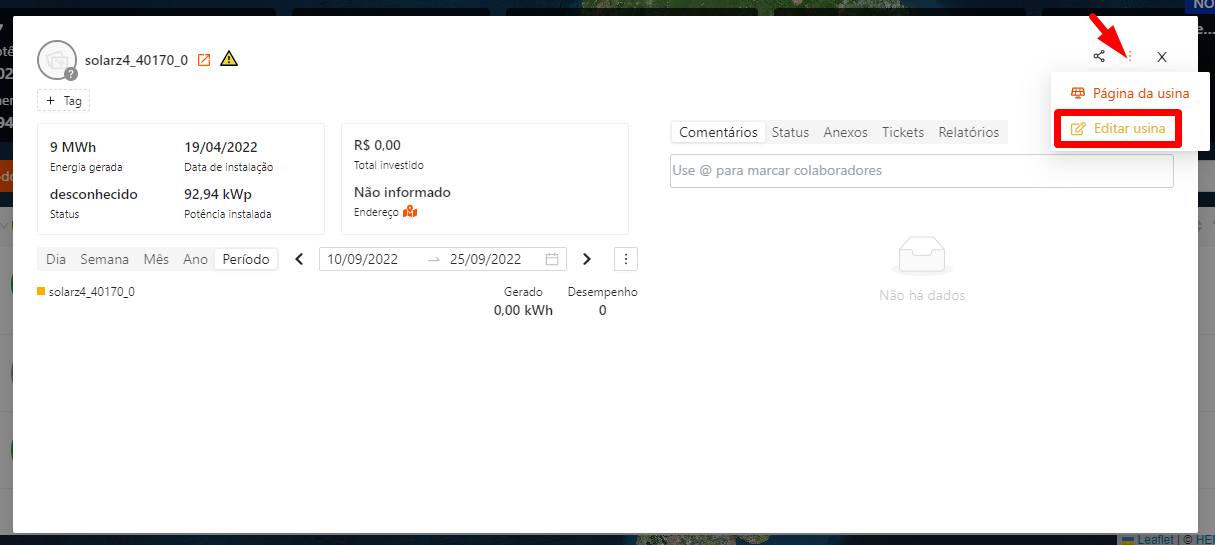Toggle the orange solarz4_40170_0 legend swatch
The width and height of the screenshot is (1215, 545).
pos(42,292)
